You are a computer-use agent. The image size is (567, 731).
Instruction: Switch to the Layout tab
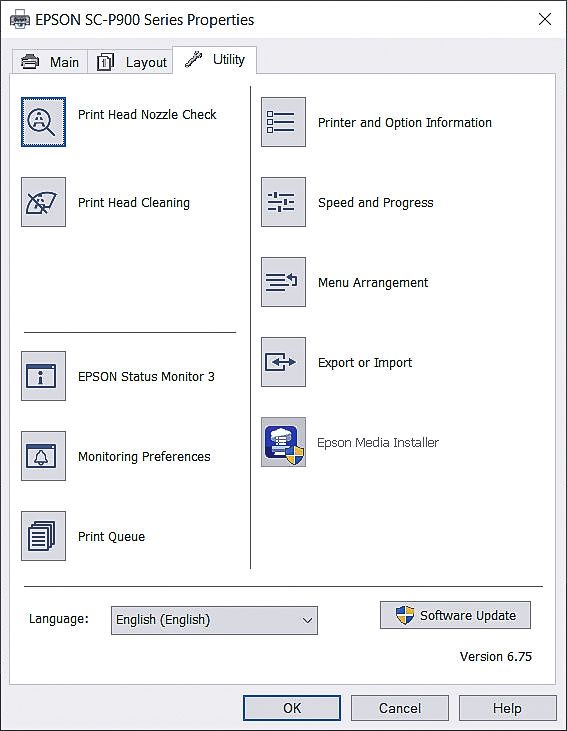point(130,62)
